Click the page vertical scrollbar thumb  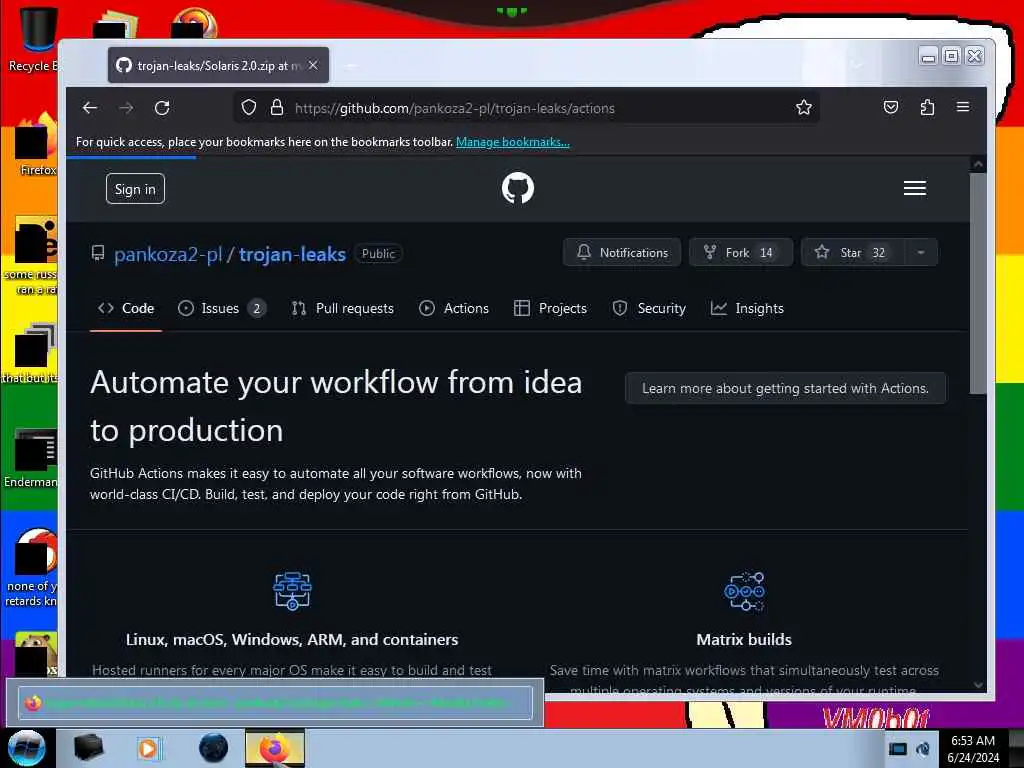[x=978, y=282]
